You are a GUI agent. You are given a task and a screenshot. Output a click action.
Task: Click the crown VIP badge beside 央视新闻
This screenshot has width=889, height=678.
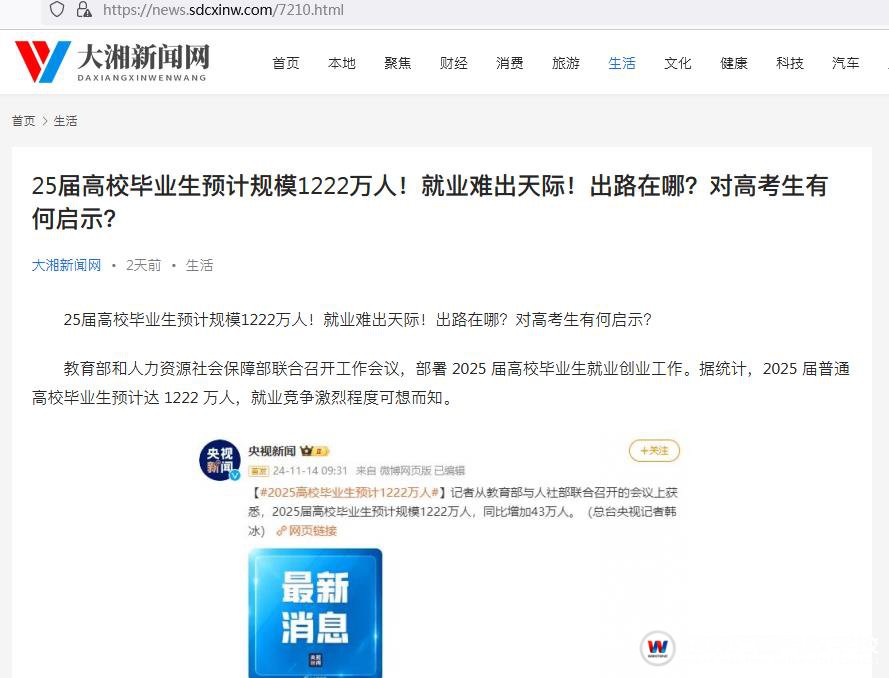[x=314, y=451]
